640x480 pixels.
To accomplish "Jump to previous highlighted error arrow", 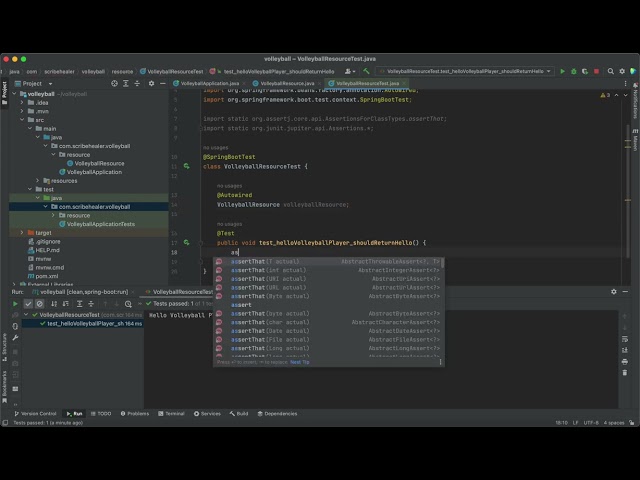I will pyautogui.click(x=617, y=95).
